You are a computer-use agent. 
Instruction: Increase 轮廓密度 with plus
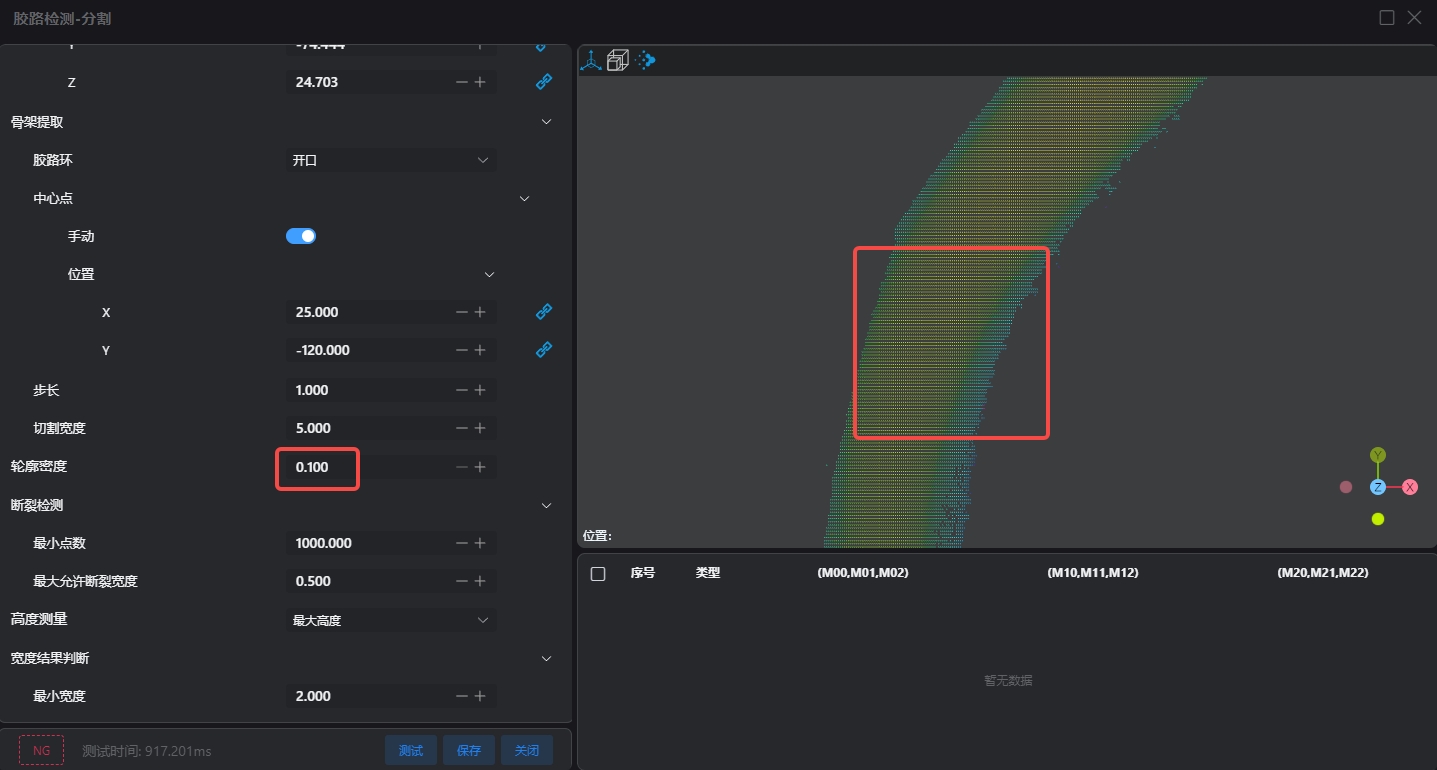click(480, 467)
